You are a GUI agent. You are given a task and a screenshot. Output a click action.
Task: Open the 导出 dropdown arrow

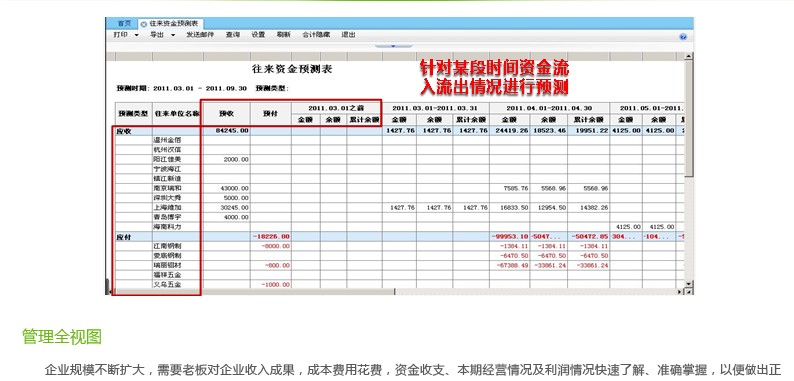point(173,35)
